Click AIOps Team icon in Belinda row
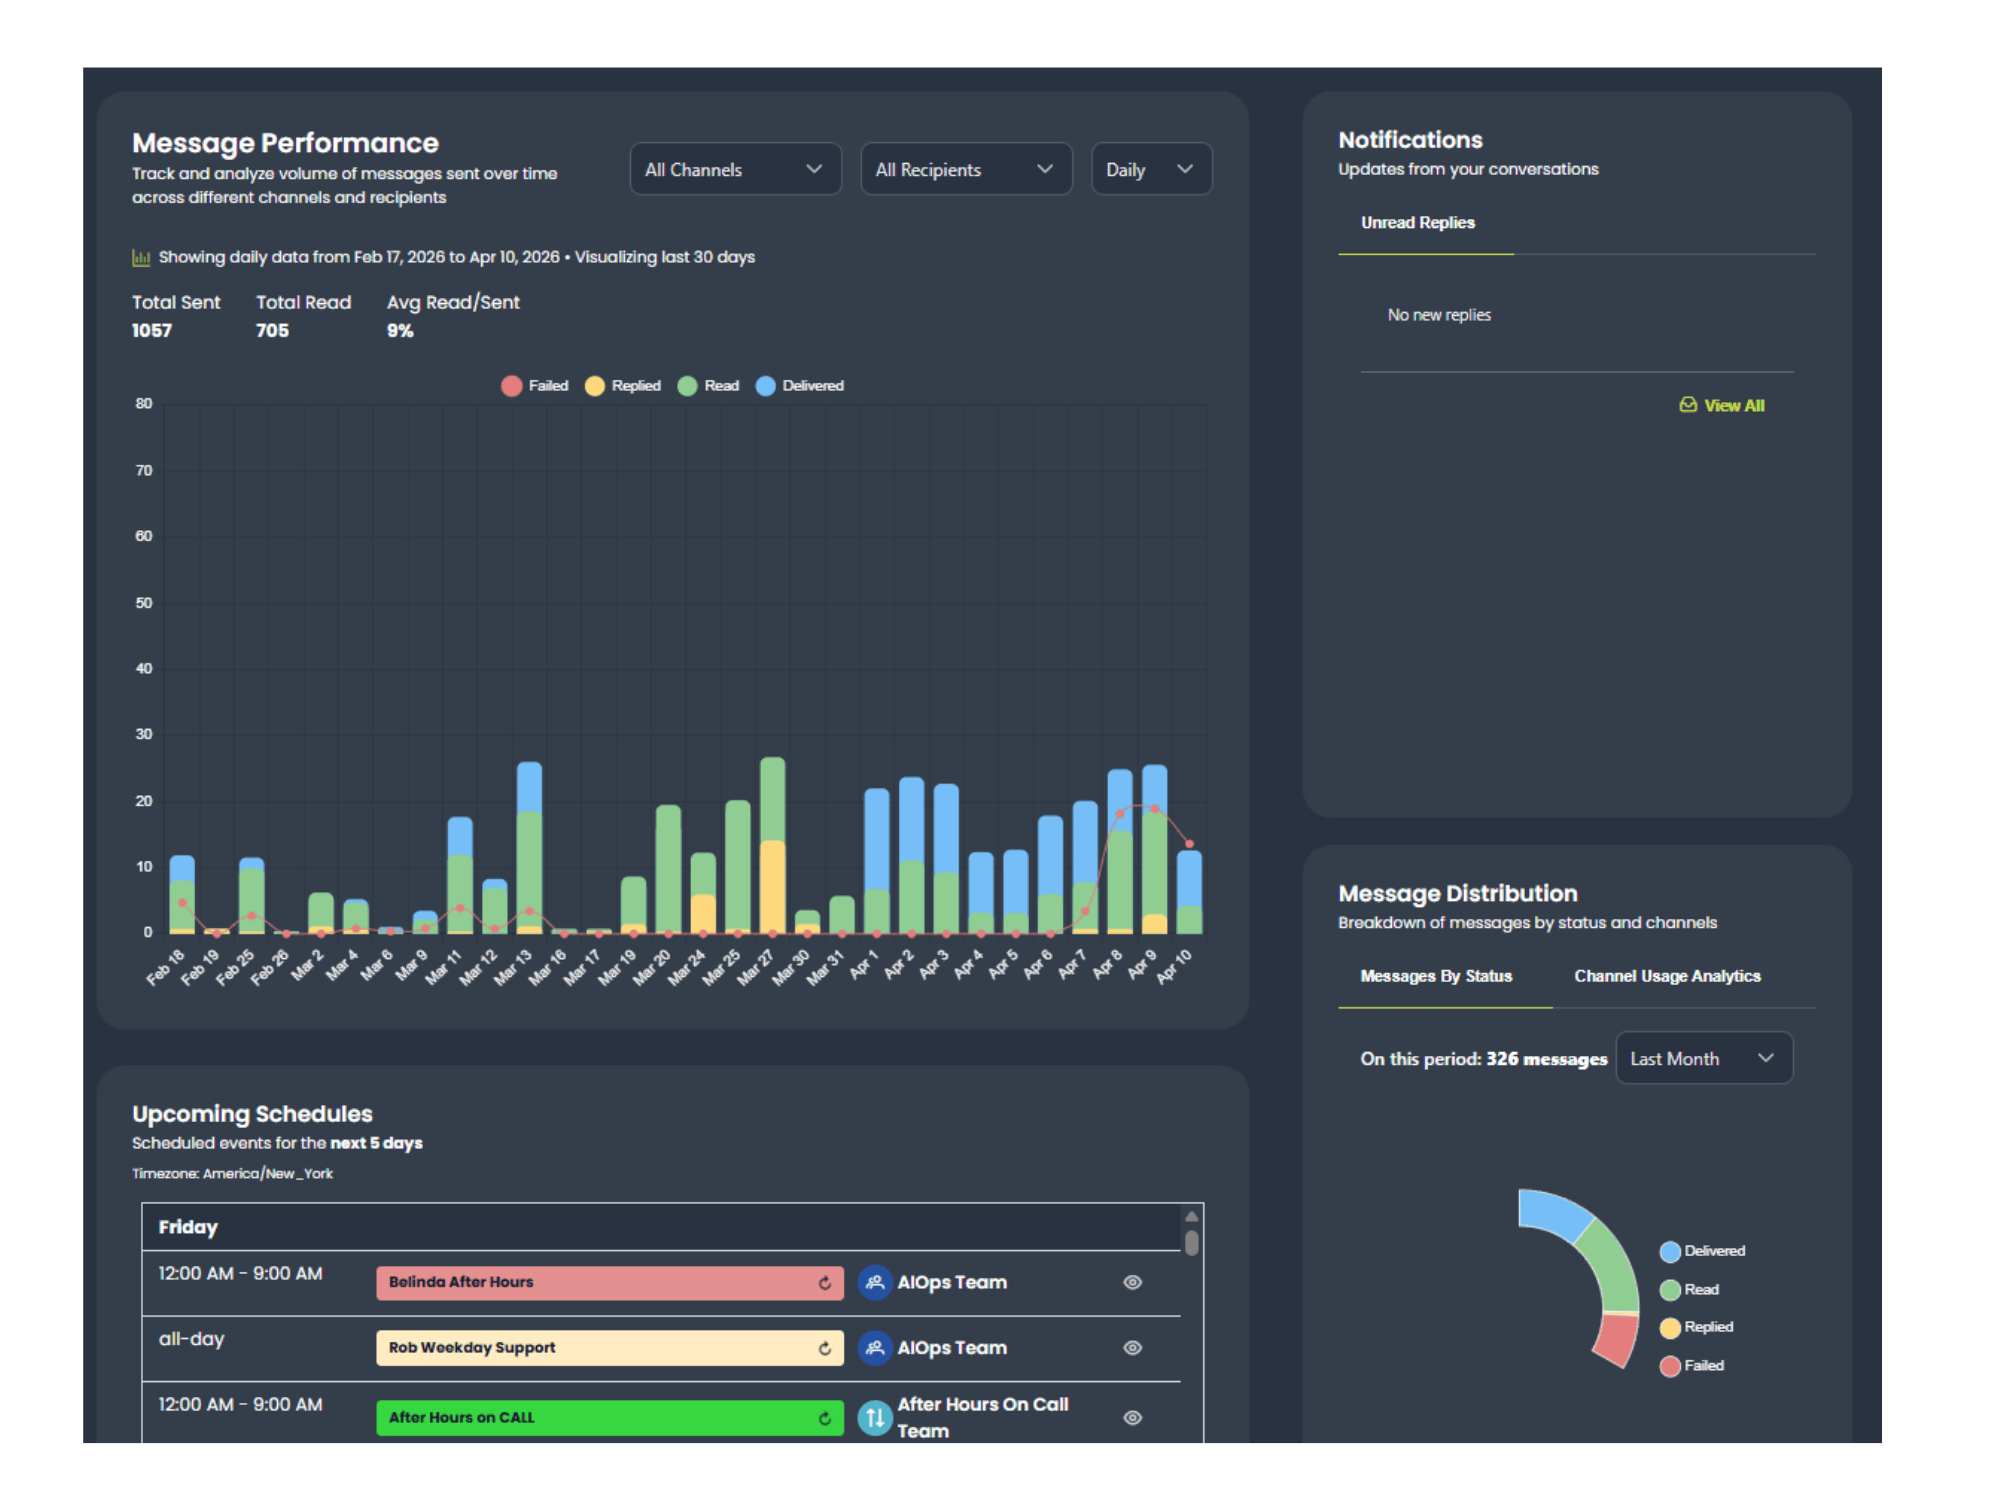Viewport: 2000px width, 1511px height. click(875, 1282)
